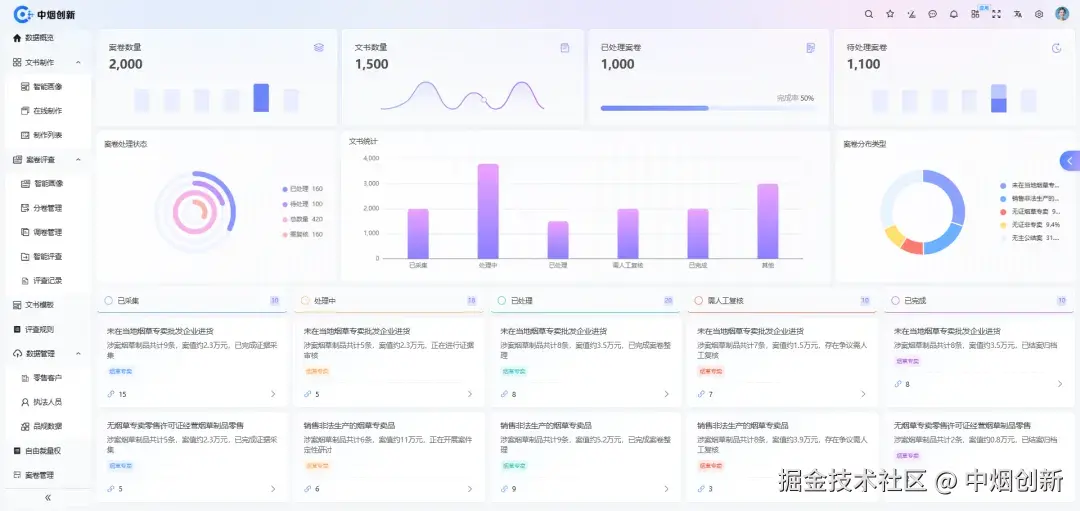This screenshot has width=1080, height=511.
Task: Click the status circle beside 已采集
Action: (x=108, y=300)
